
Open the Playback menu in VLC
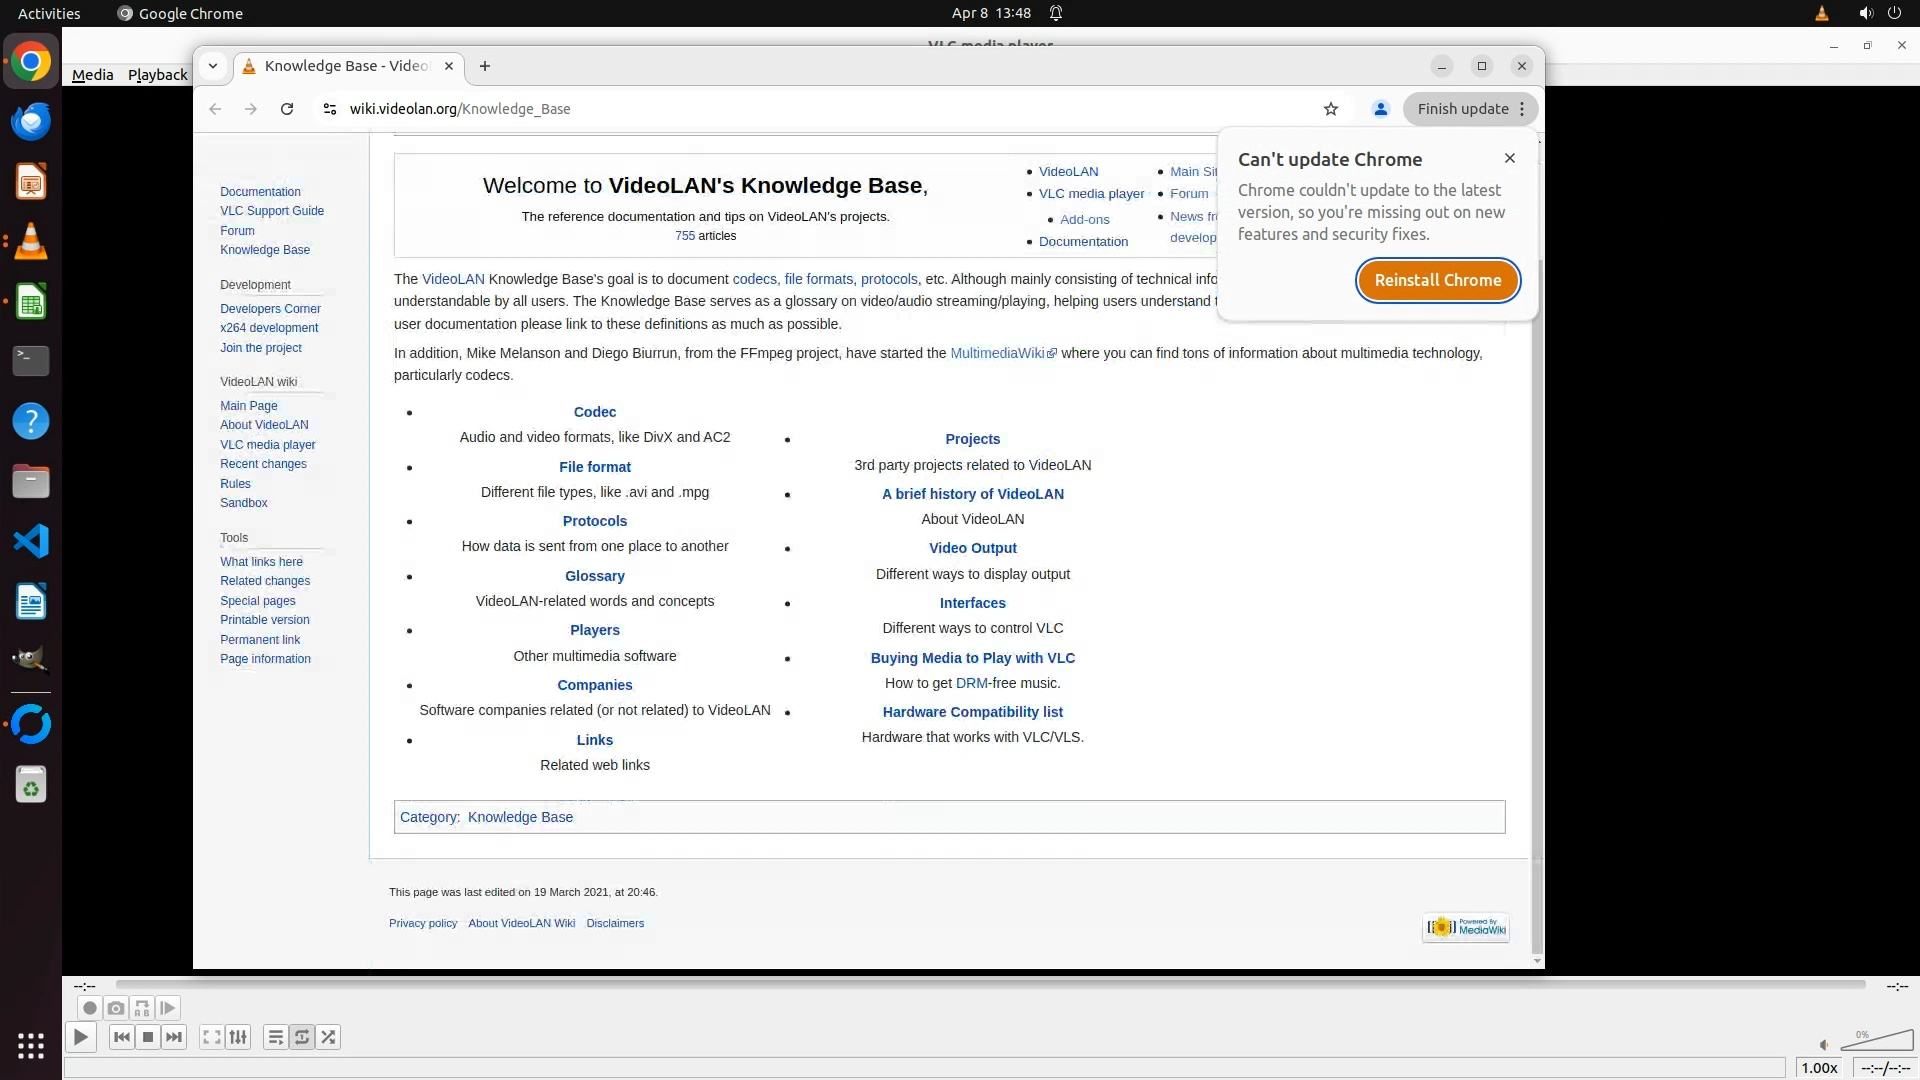[157, 75]
